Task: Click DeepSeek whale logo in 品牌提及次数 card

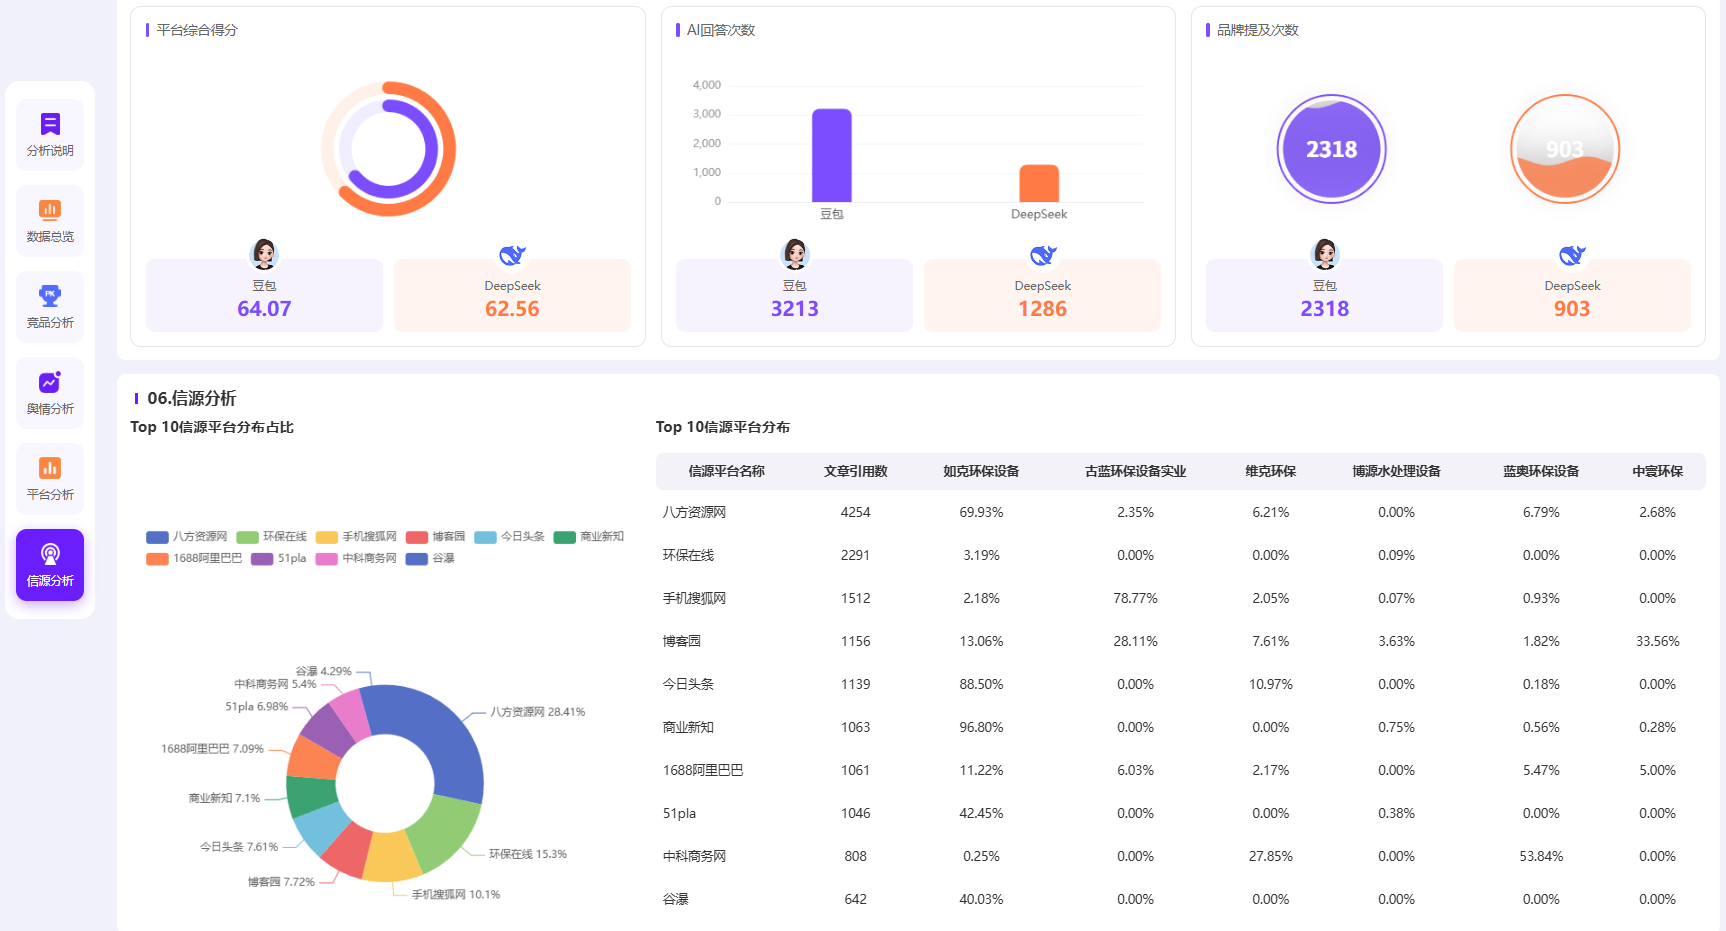Action: coord(1572,255)
